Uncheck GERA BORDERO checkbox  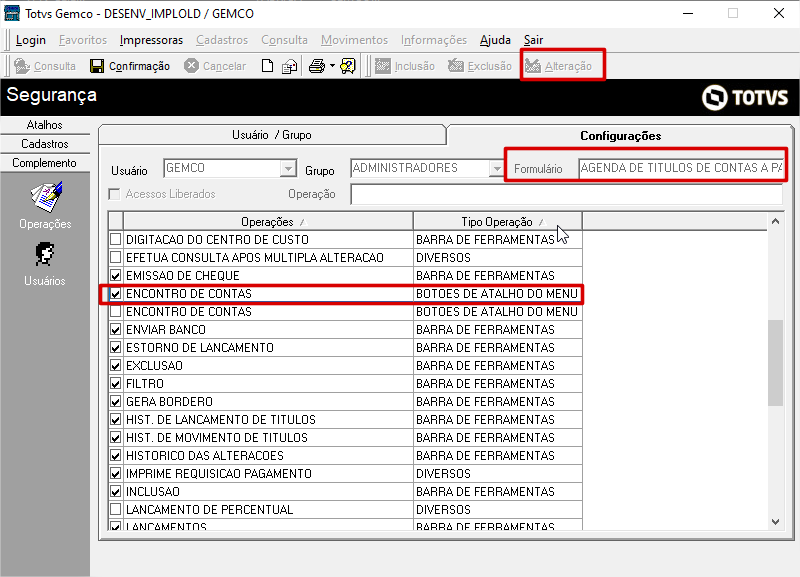(x=116, y=402)
